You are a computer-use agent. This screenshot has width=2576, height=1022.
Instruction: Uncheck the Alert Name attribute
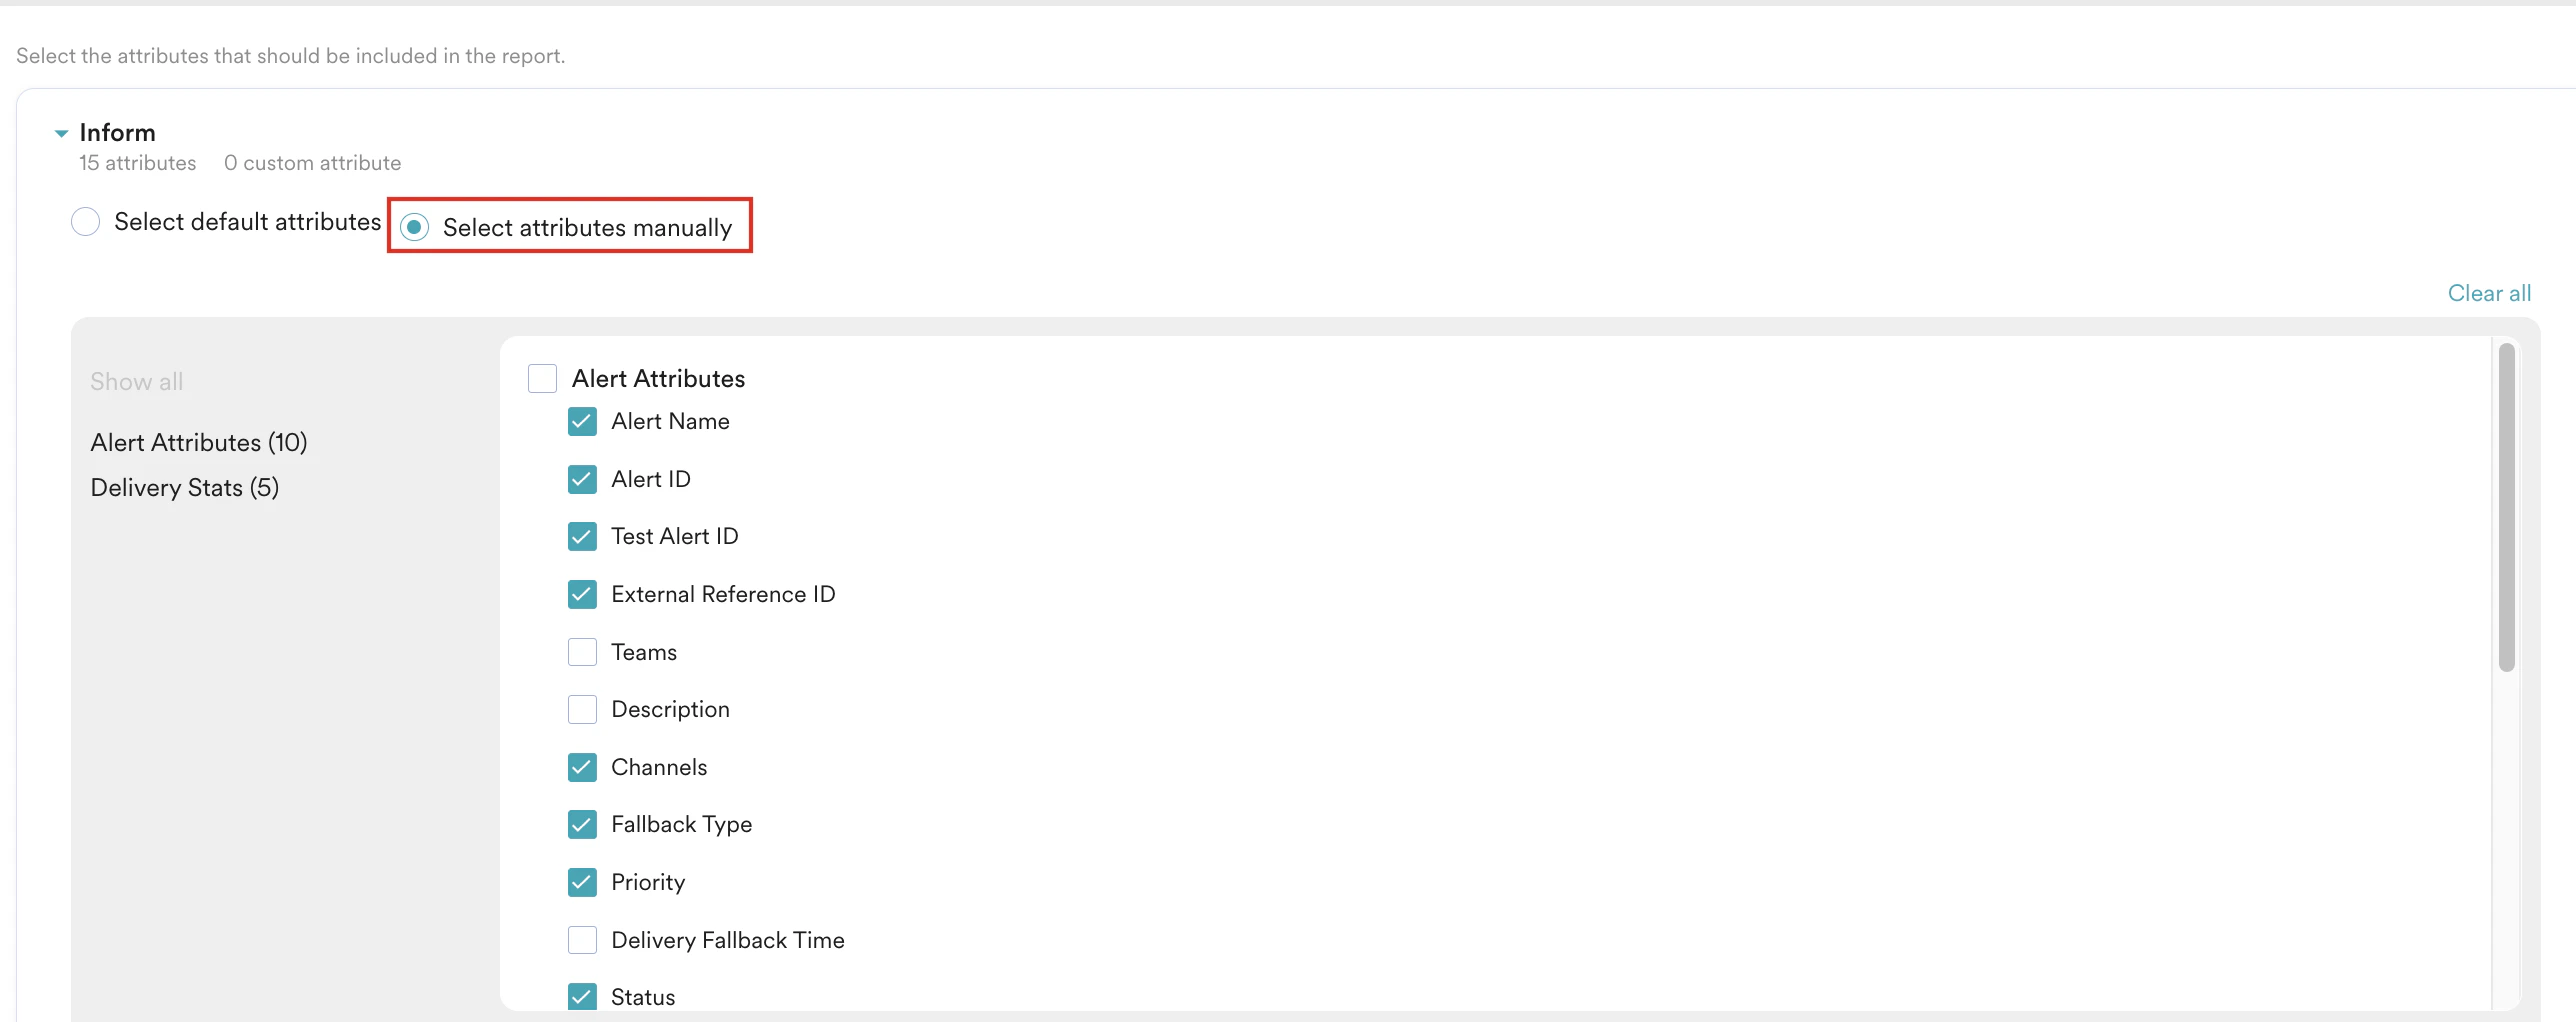tap(582, 421)
